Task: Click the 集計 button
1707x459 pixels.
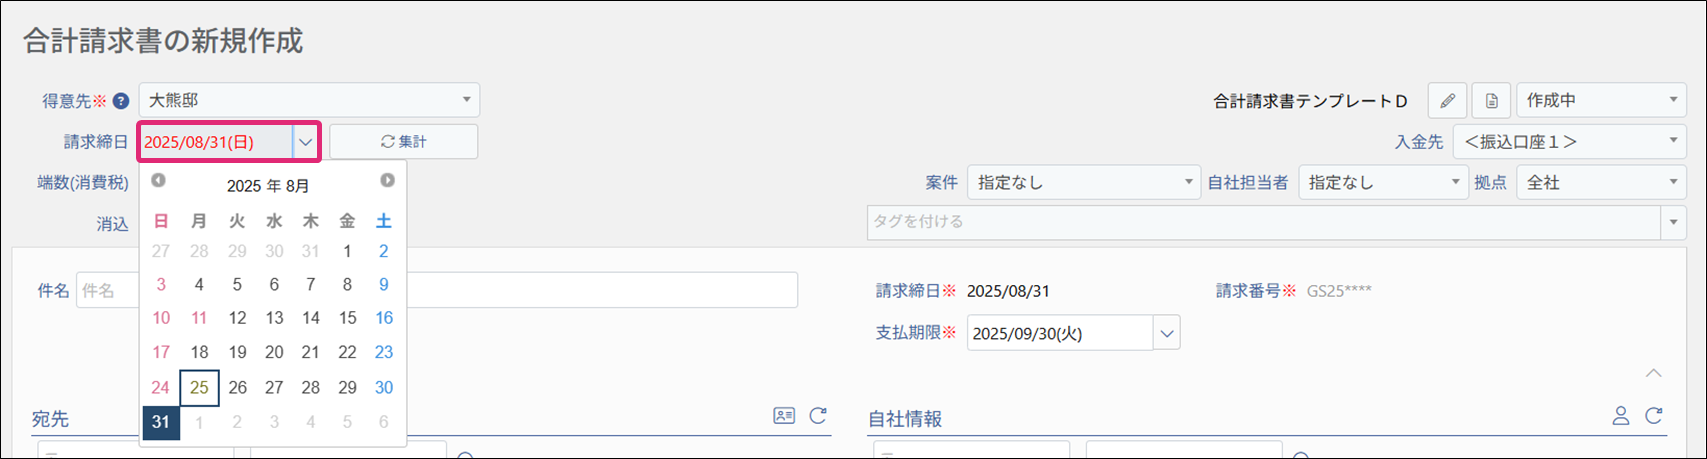Action: (x=403, y=142)
